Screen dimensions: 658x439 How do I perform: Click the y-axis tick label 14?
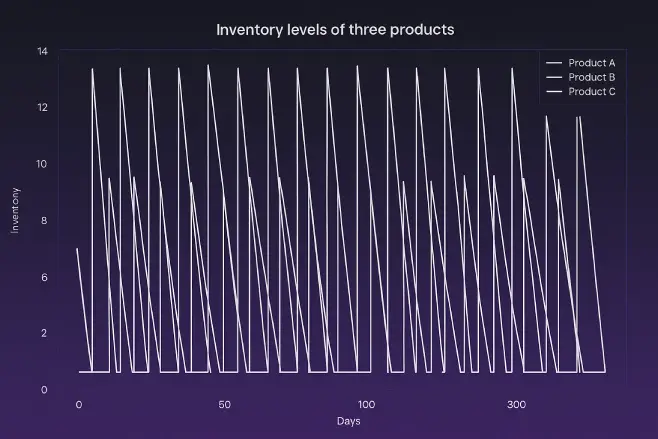[x=42, y=51]
